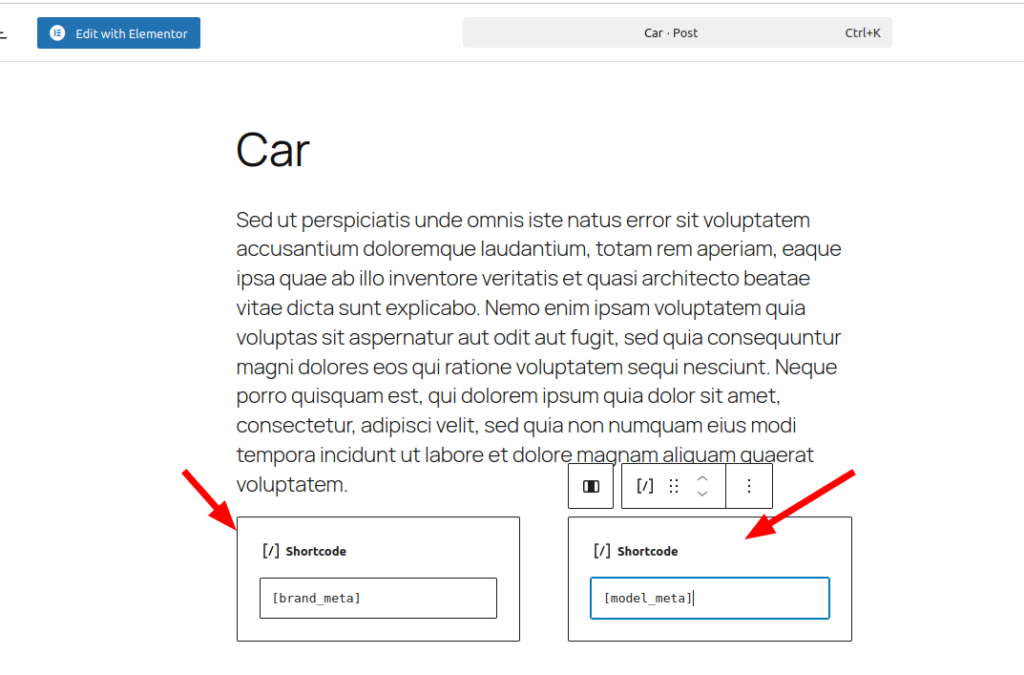Click the [brand_meta] shortcode input field
This screenshot has height=675, width=1024.
point(378,598)
